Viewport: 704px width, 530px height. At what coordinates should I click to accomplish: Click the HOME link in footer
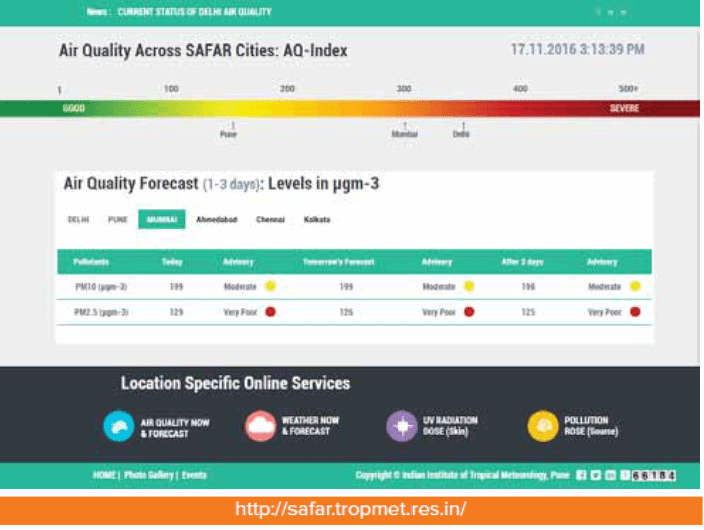[x=105, y=475]
